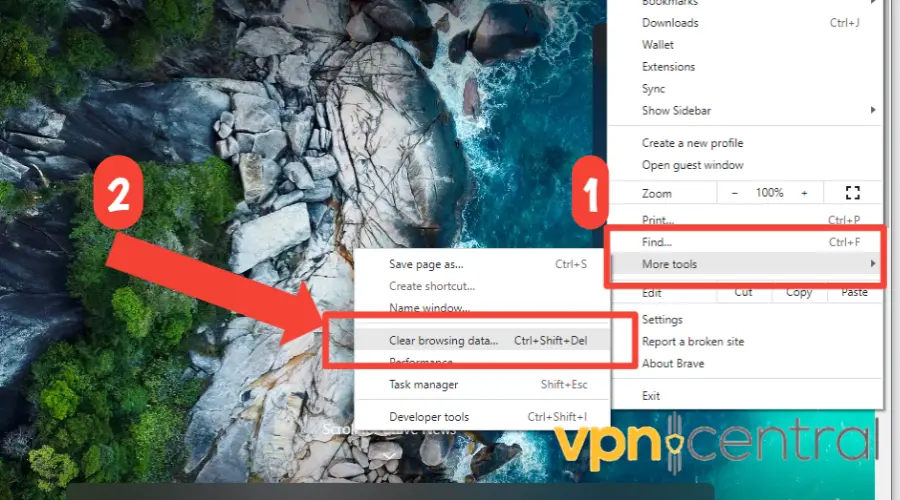900x500 pixels.
Task: Select Create a new profile
Action: pos(692,143)
